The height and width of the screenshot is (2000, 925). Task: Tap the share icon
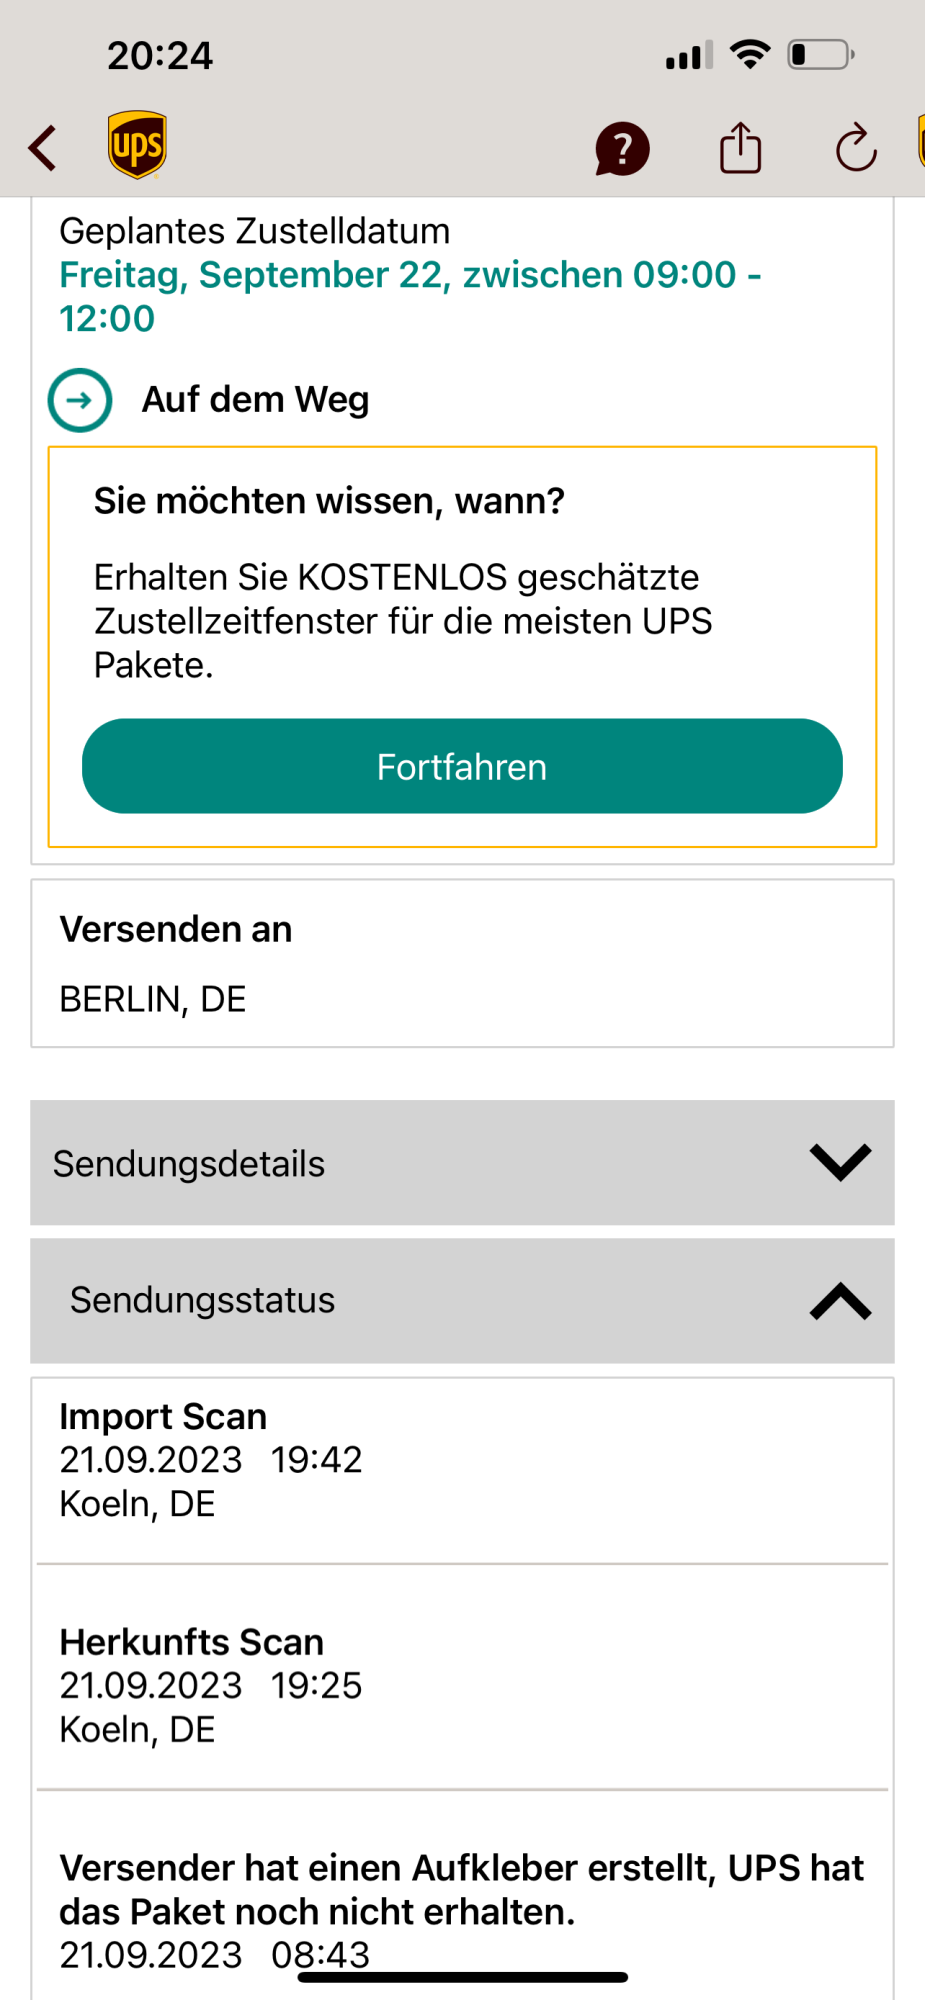740,149
